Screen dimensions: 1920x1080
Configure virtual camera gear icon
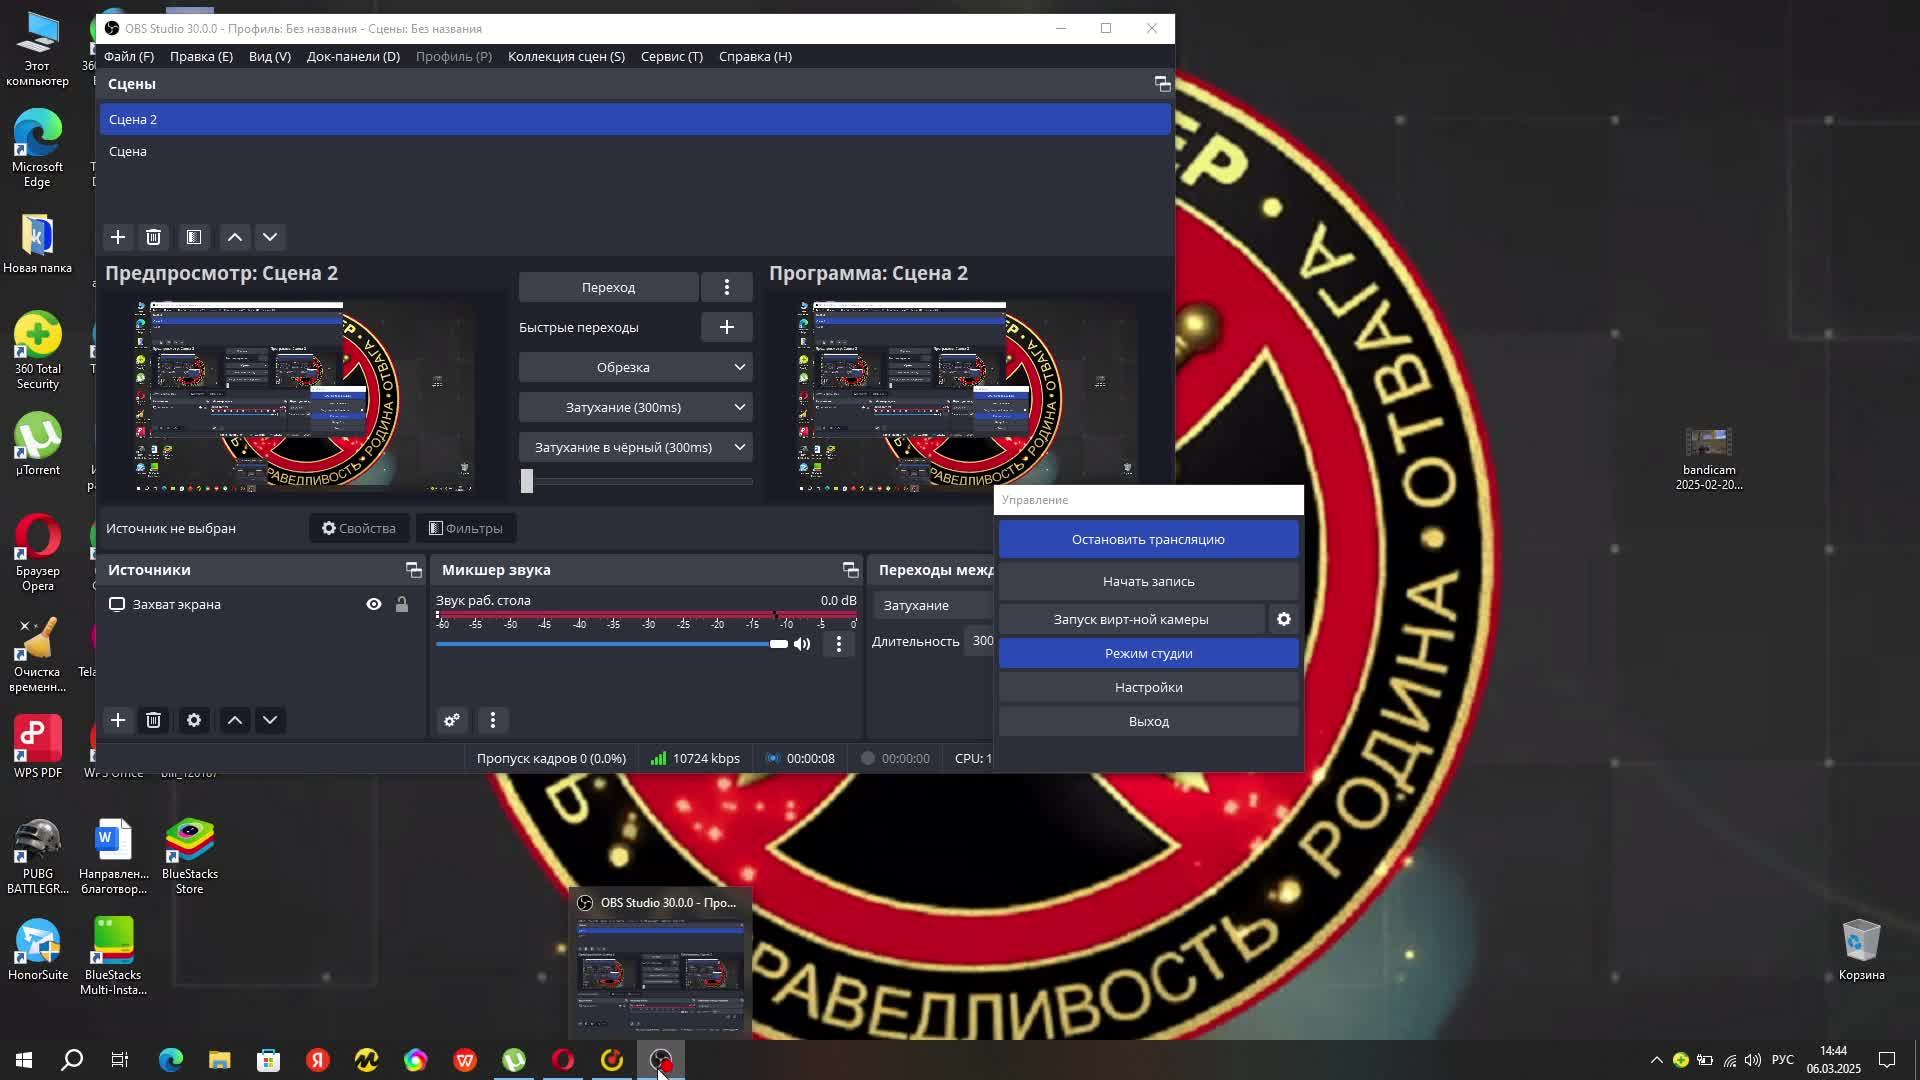click(x=1284, y=619)
